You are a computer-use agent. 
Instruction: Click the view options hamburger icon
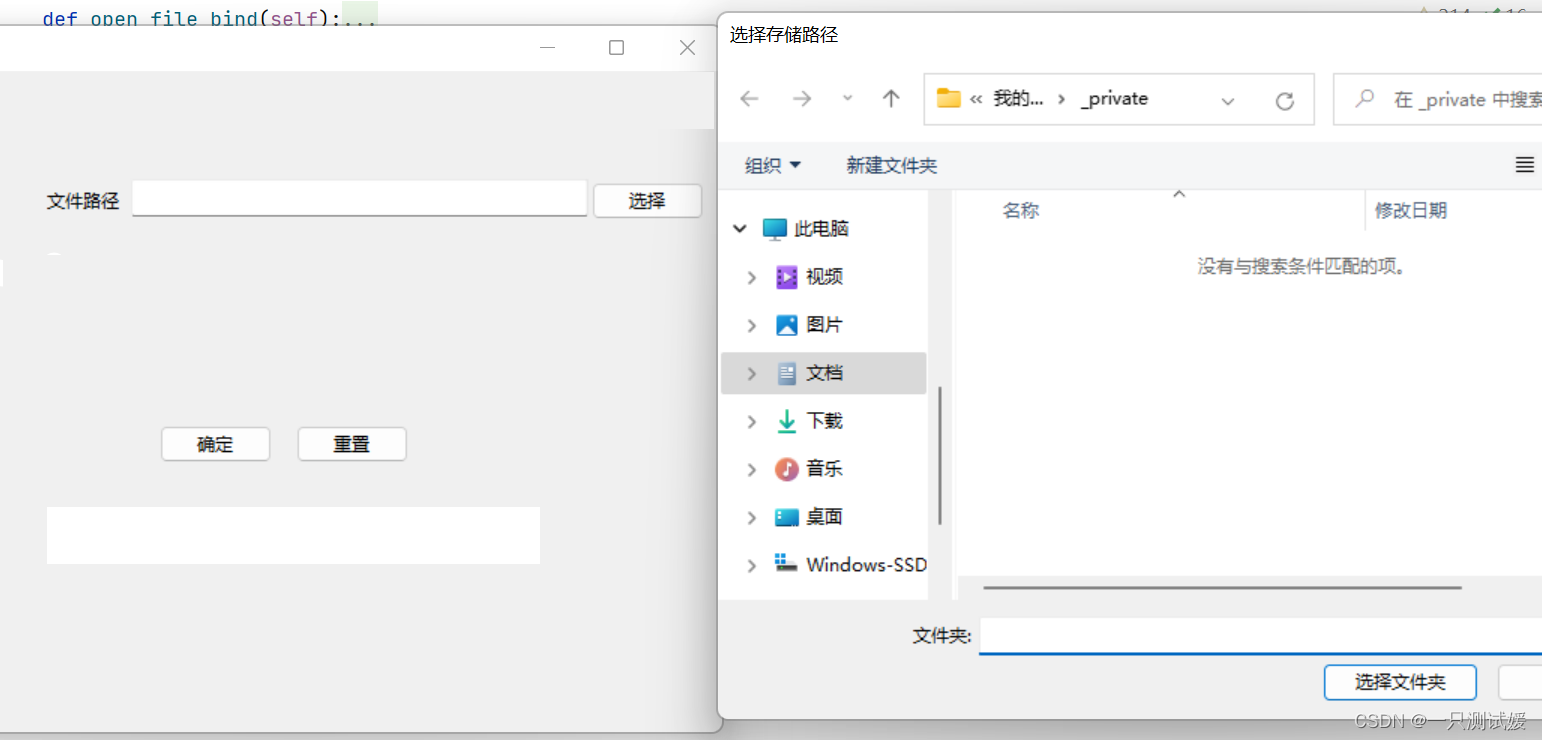tap(1524, 165)
